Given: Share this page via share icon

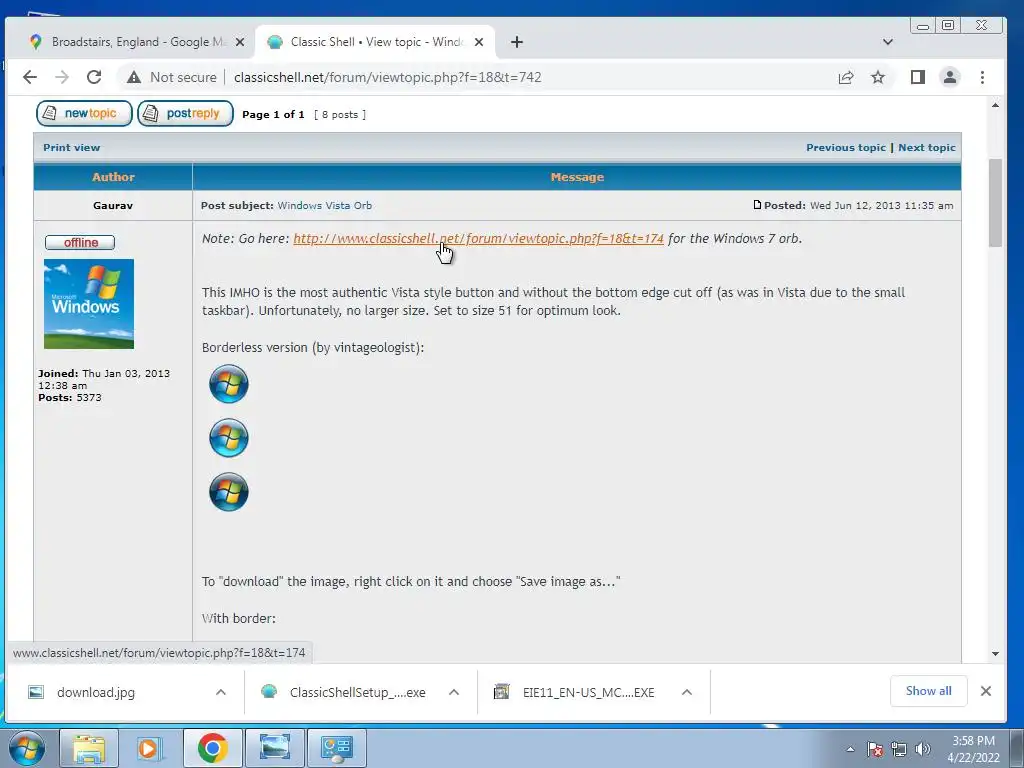Looking at the screenshot, I should point(846,77).
